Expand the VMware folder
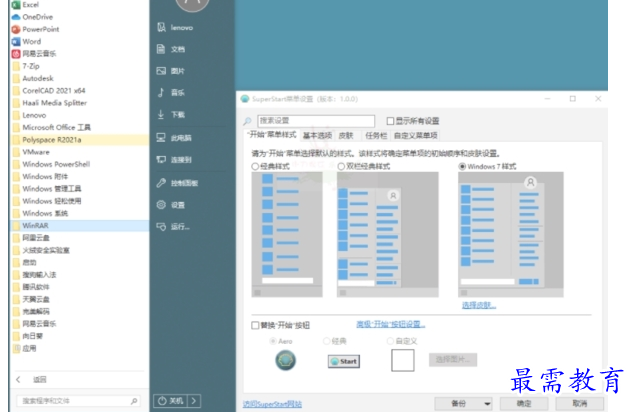Screen dimensions: 632x412 [31, 152]
